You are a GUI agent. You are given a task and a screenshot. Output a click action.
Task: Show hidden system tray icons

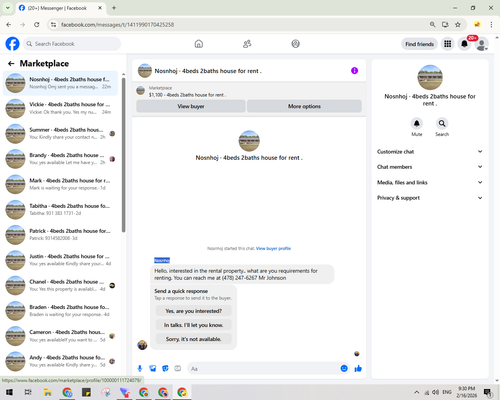[x=417, y=392]
